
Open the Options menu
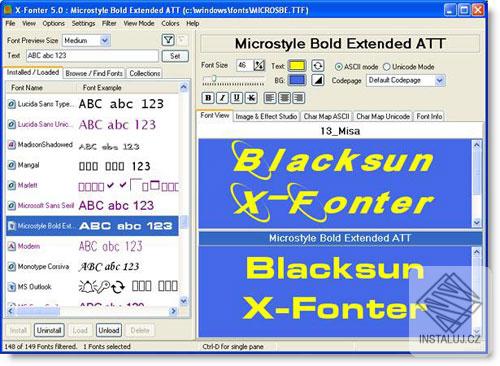click(x=53, y=23)
